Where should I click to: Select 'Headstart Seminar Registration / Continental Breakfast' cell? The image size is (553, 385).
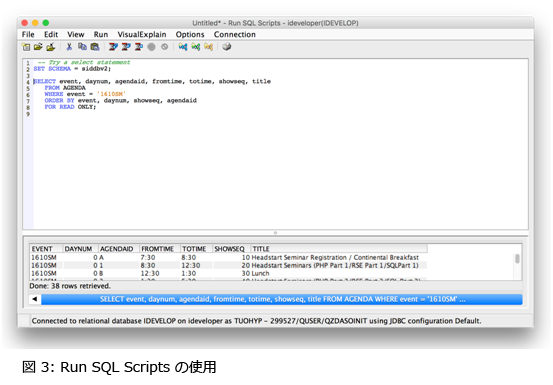point(335,257)
